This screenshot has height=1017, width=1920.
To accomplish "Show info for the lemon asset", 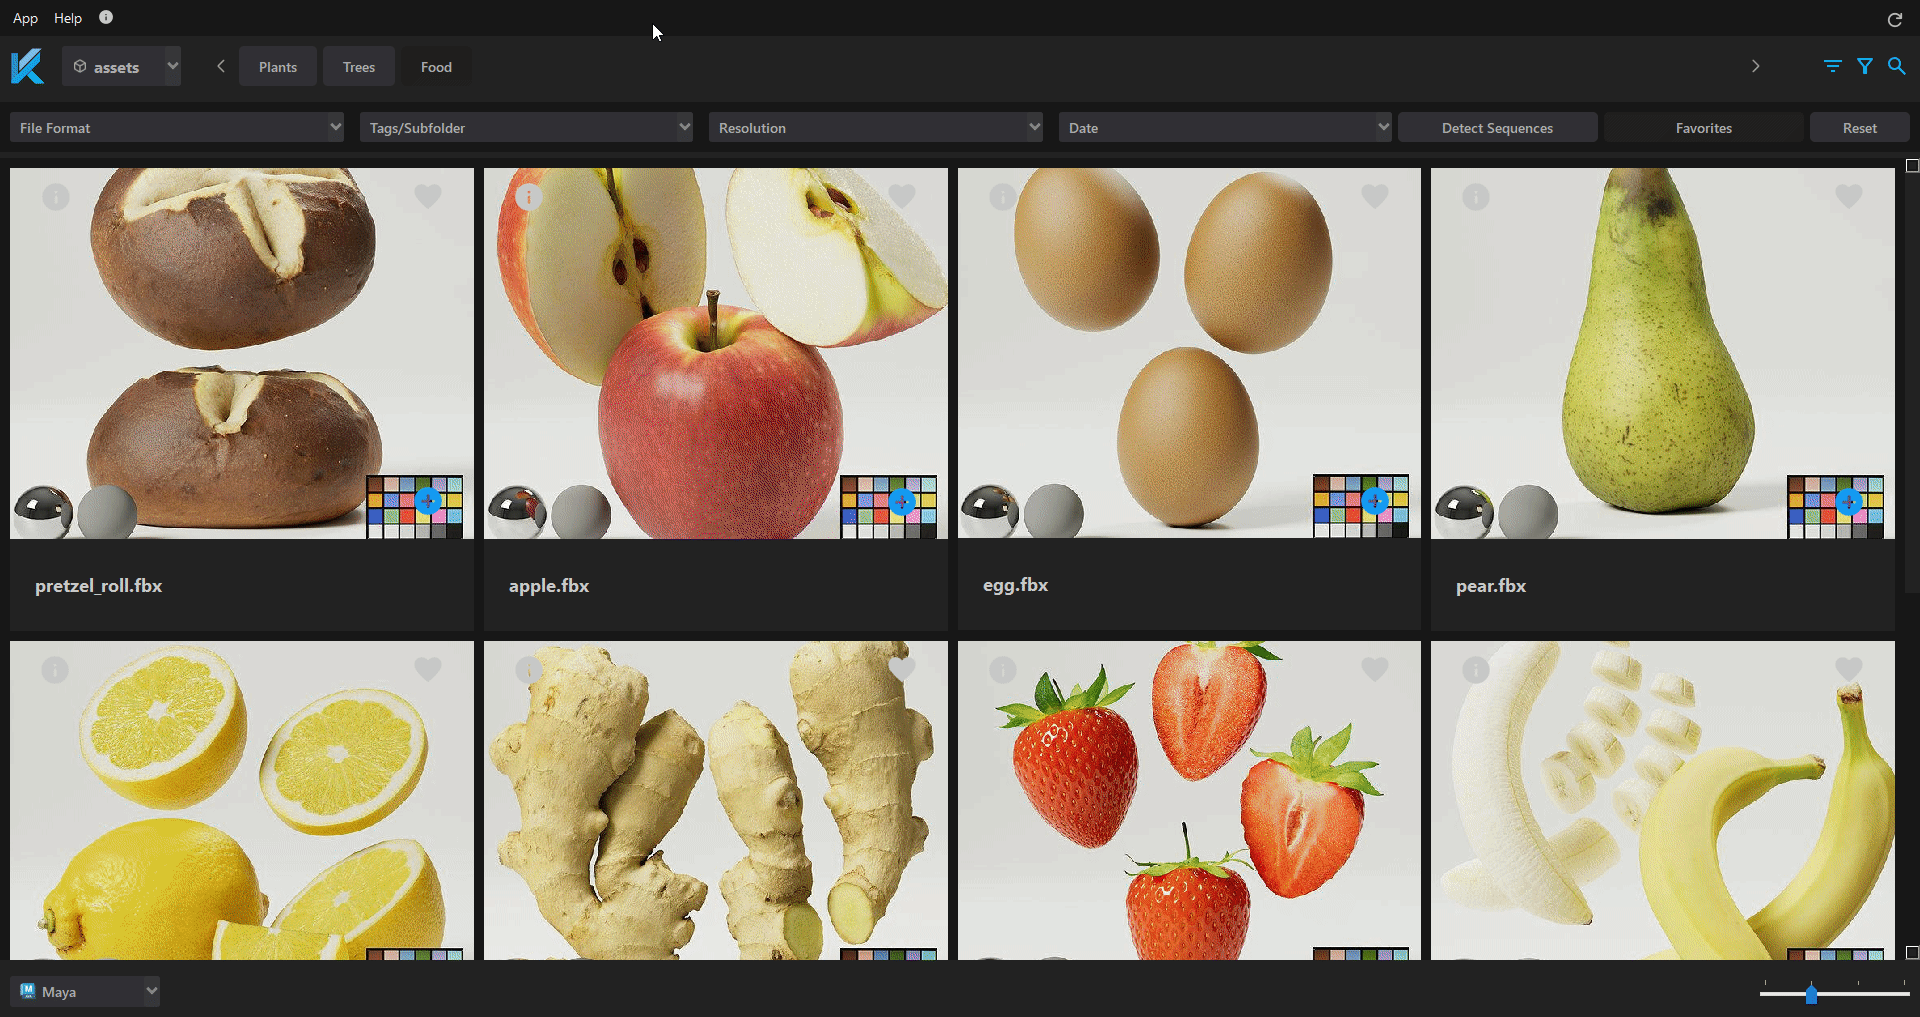I will click(56, 670).
